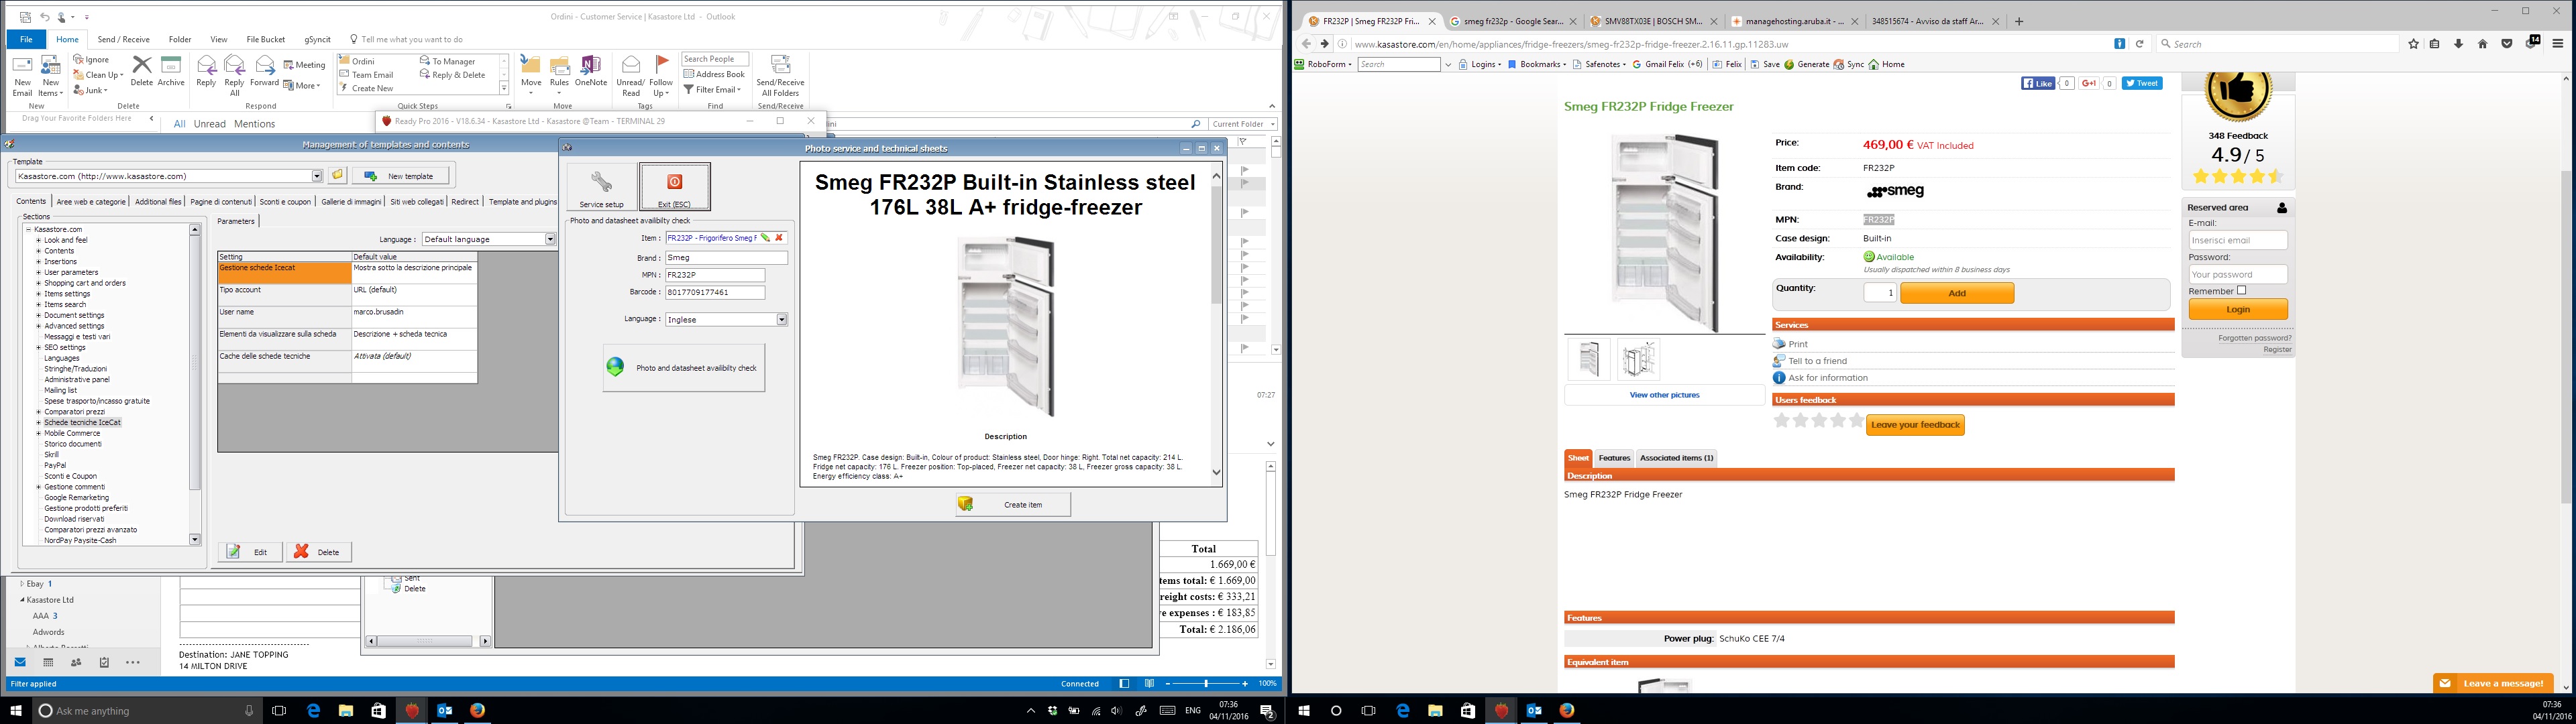This screenshot has width=2576, height=724.
Task: Reload page in Firefox
Action: click(2140, 44)
